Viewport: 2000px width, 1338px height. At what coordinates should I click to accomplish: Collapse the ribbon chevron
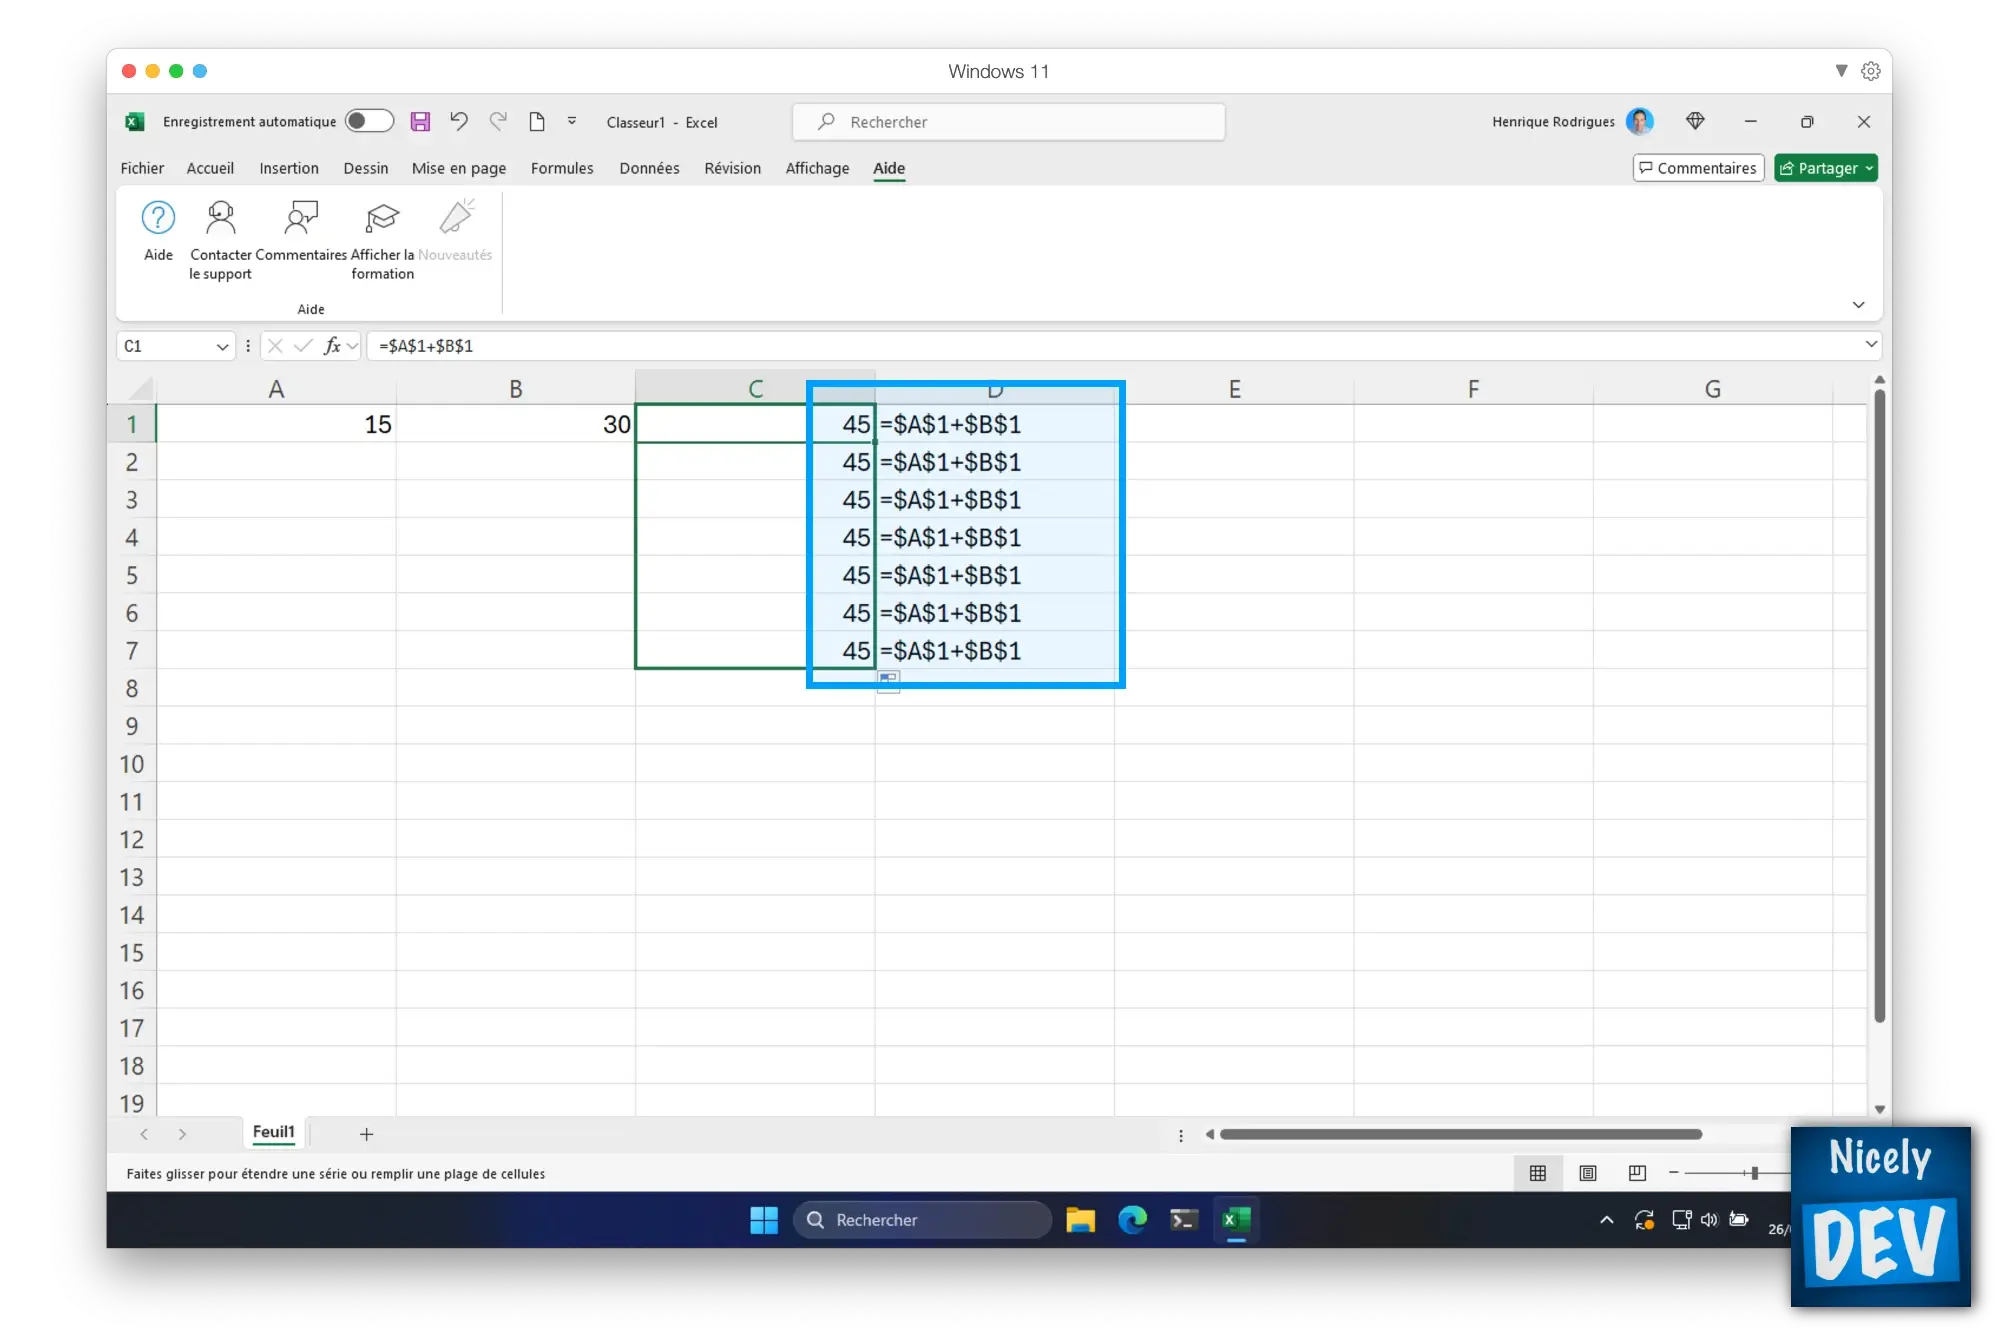point(1858,305)
